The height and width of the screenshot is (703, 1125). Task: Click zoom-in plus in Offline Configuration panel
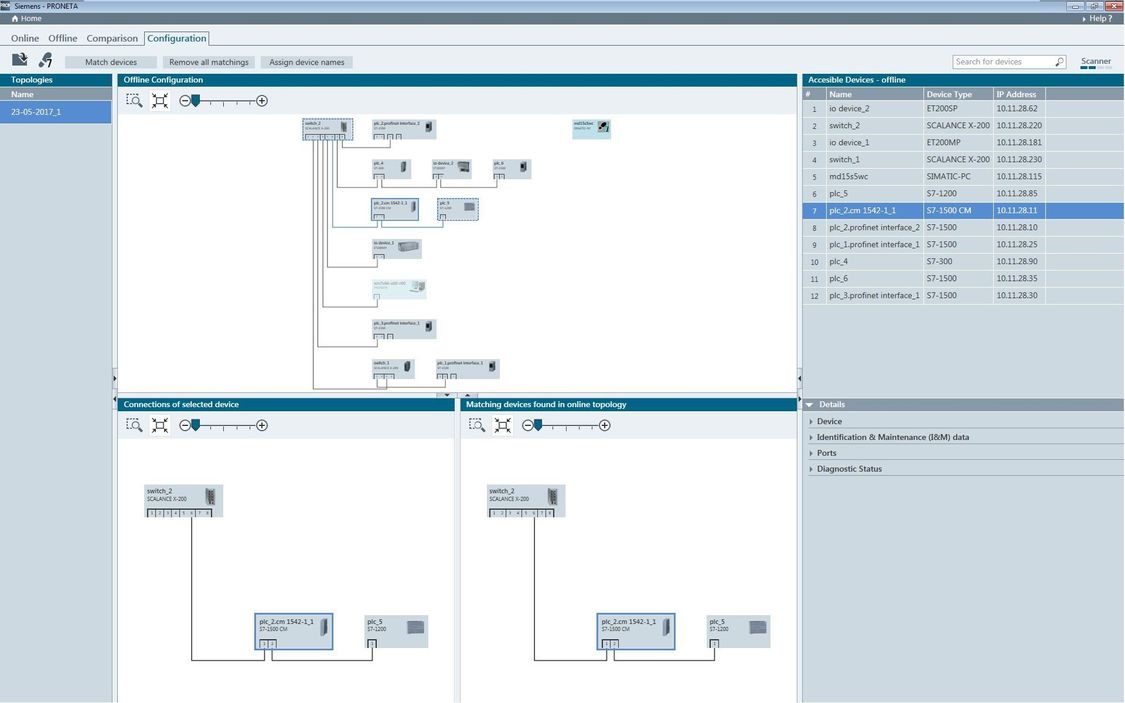pos(262,101)
